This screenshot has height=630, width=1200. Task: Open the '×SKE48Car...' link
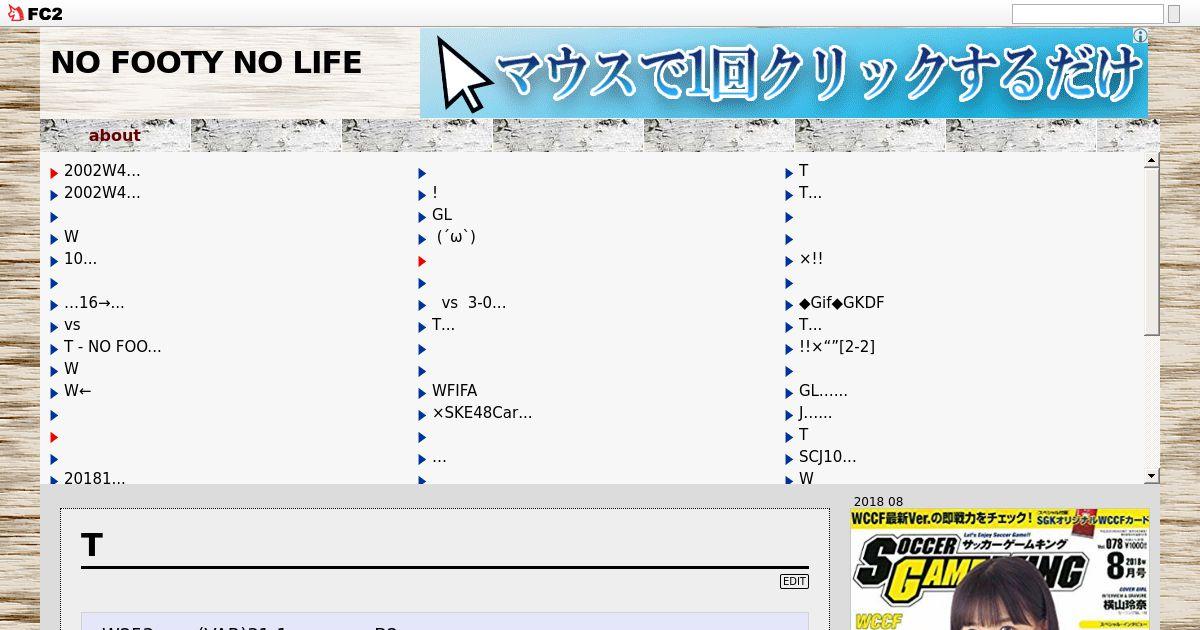click(x=482, y=412)
